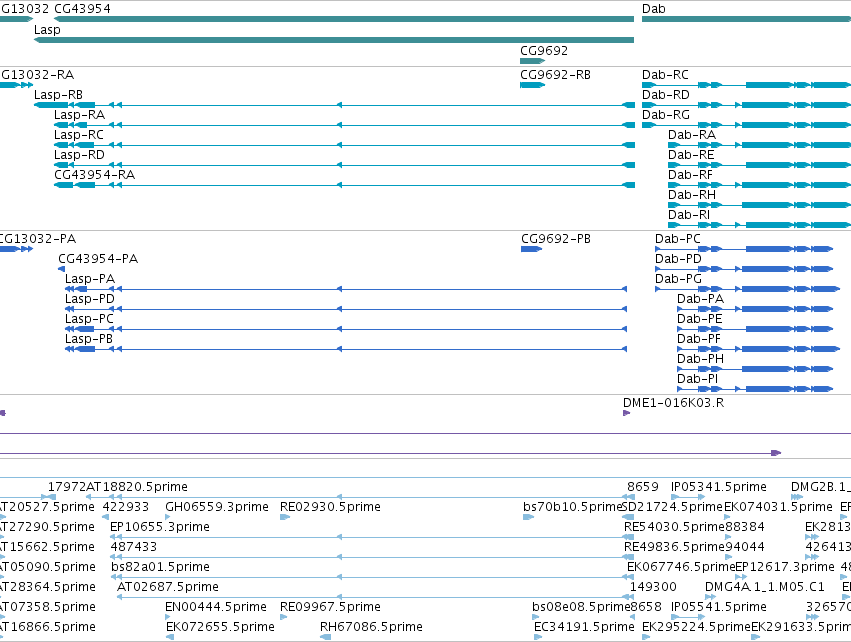Open the GH06559.3prime EST label
Viewport: 851px width, 642px height.
(x=217, y=507)
